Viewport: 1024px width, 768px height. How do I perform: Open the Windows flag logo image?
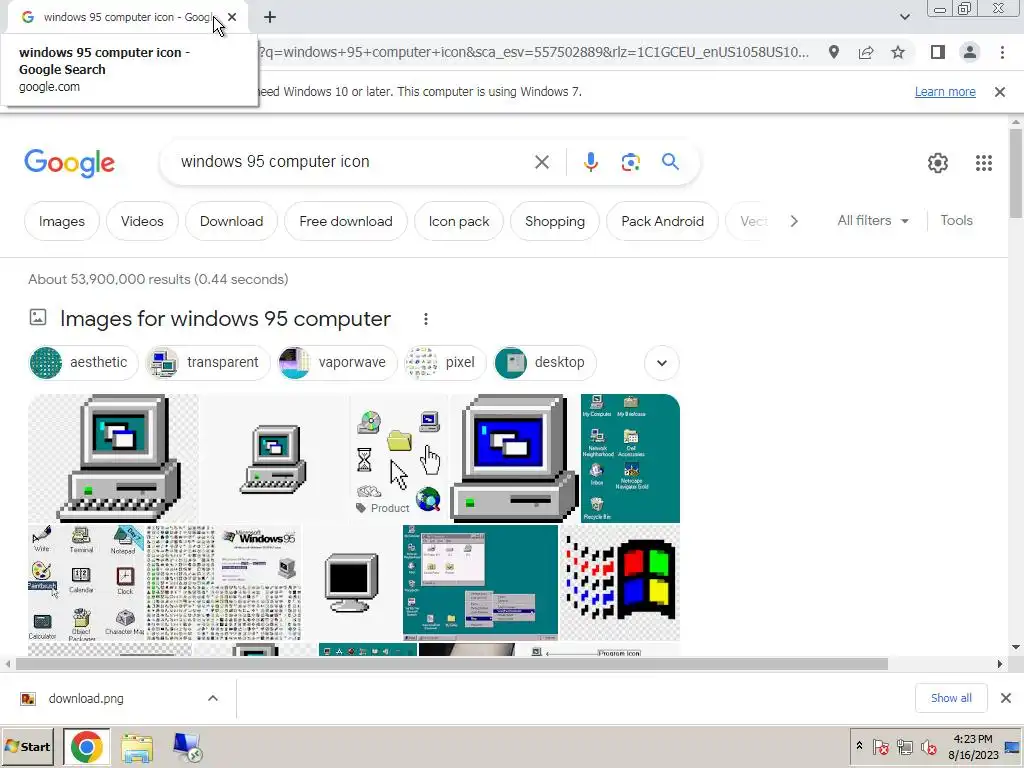(x=620, y=583)
